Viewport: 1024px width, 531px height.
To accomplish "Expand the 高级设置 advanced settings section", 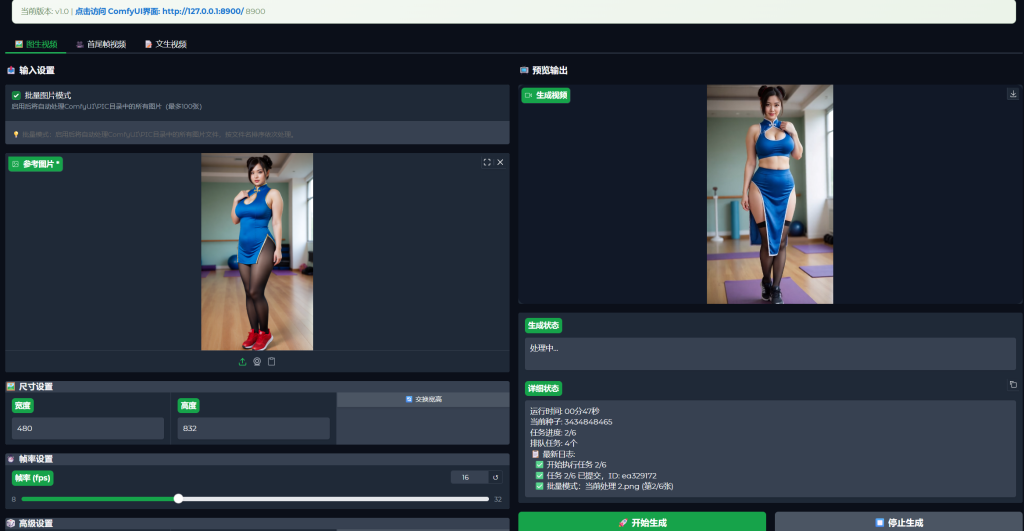I will click(257, 524).
